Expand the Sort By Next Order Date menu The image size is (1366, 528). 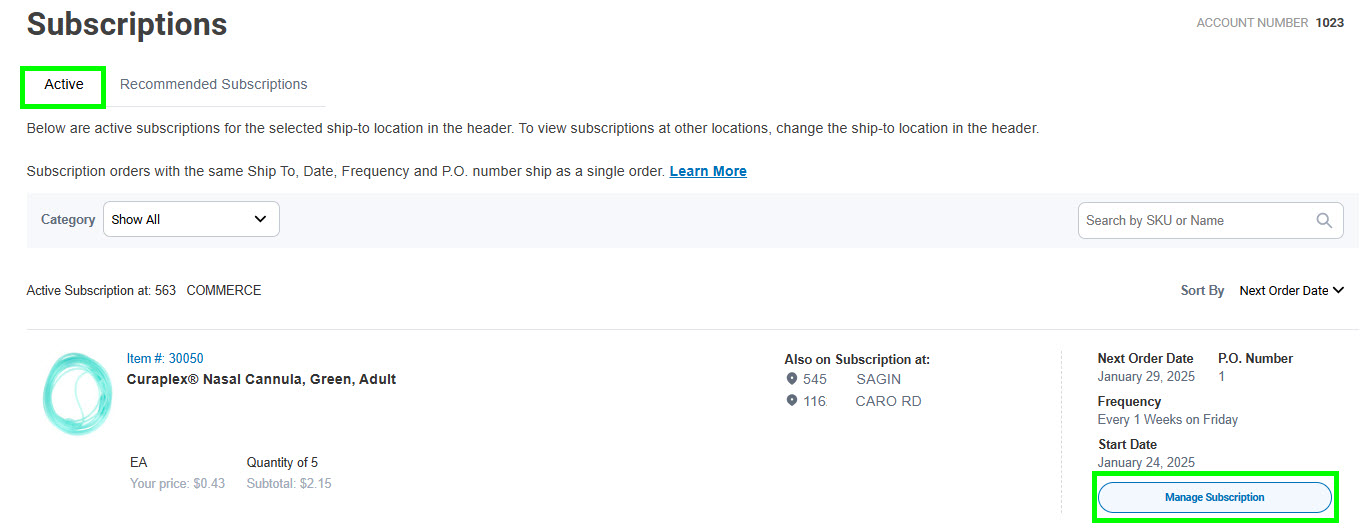[x=1291, y=291]
